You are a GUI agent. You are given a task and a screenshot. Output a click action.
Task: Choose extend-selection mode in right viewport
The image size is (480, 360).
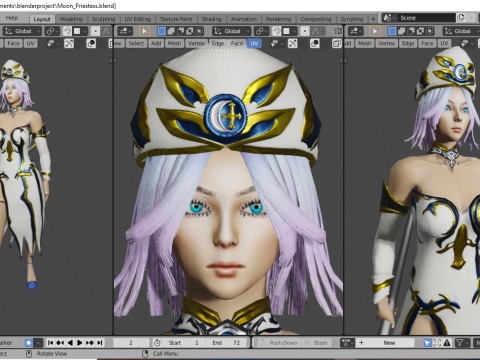(x=402, y=31)
